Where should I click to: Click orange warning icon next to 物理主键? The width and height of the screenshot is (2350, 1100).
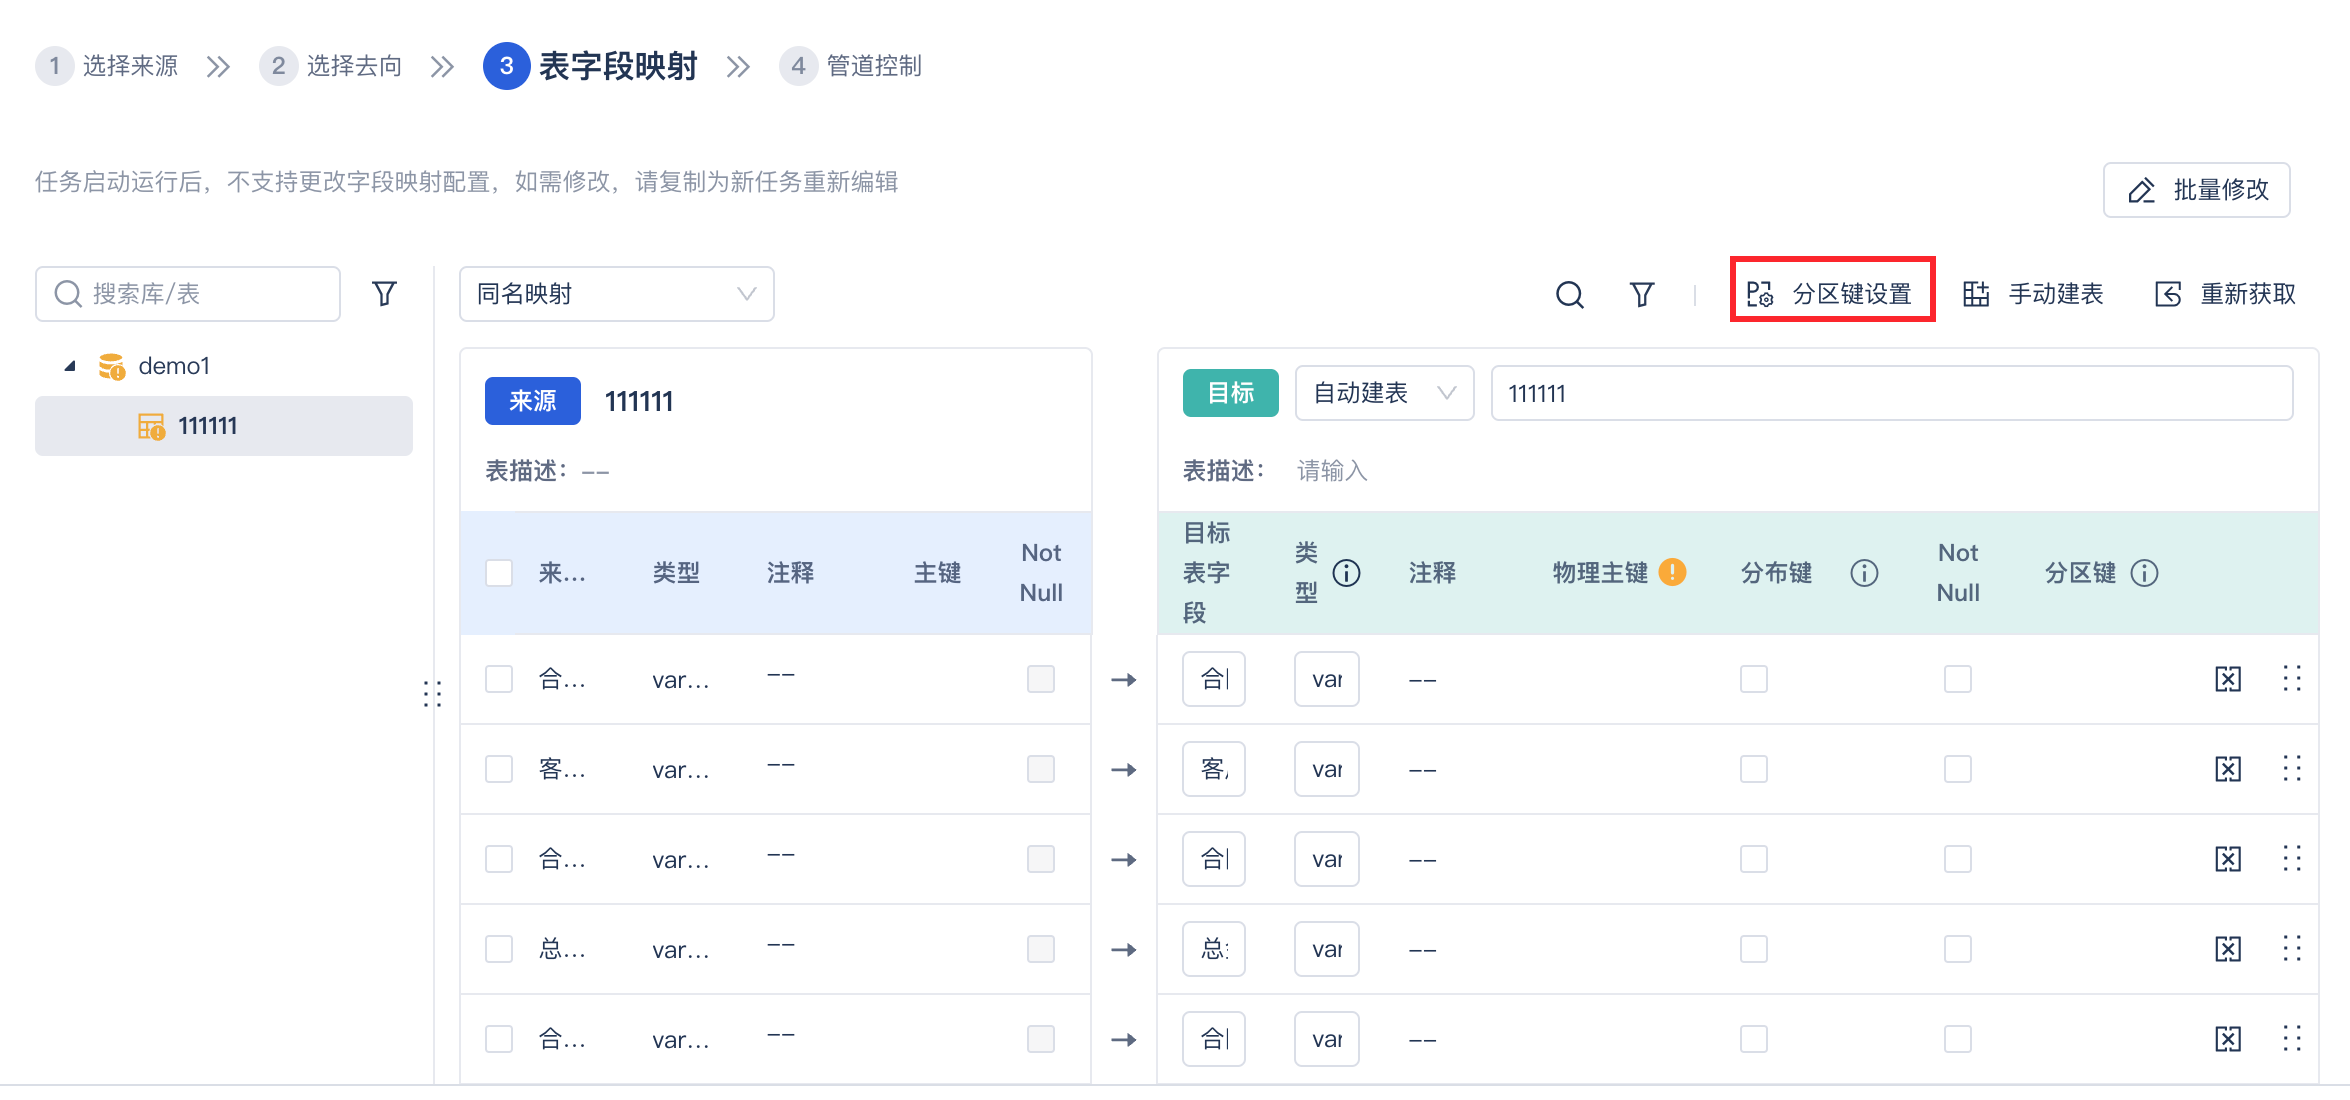coord(1672,572)
